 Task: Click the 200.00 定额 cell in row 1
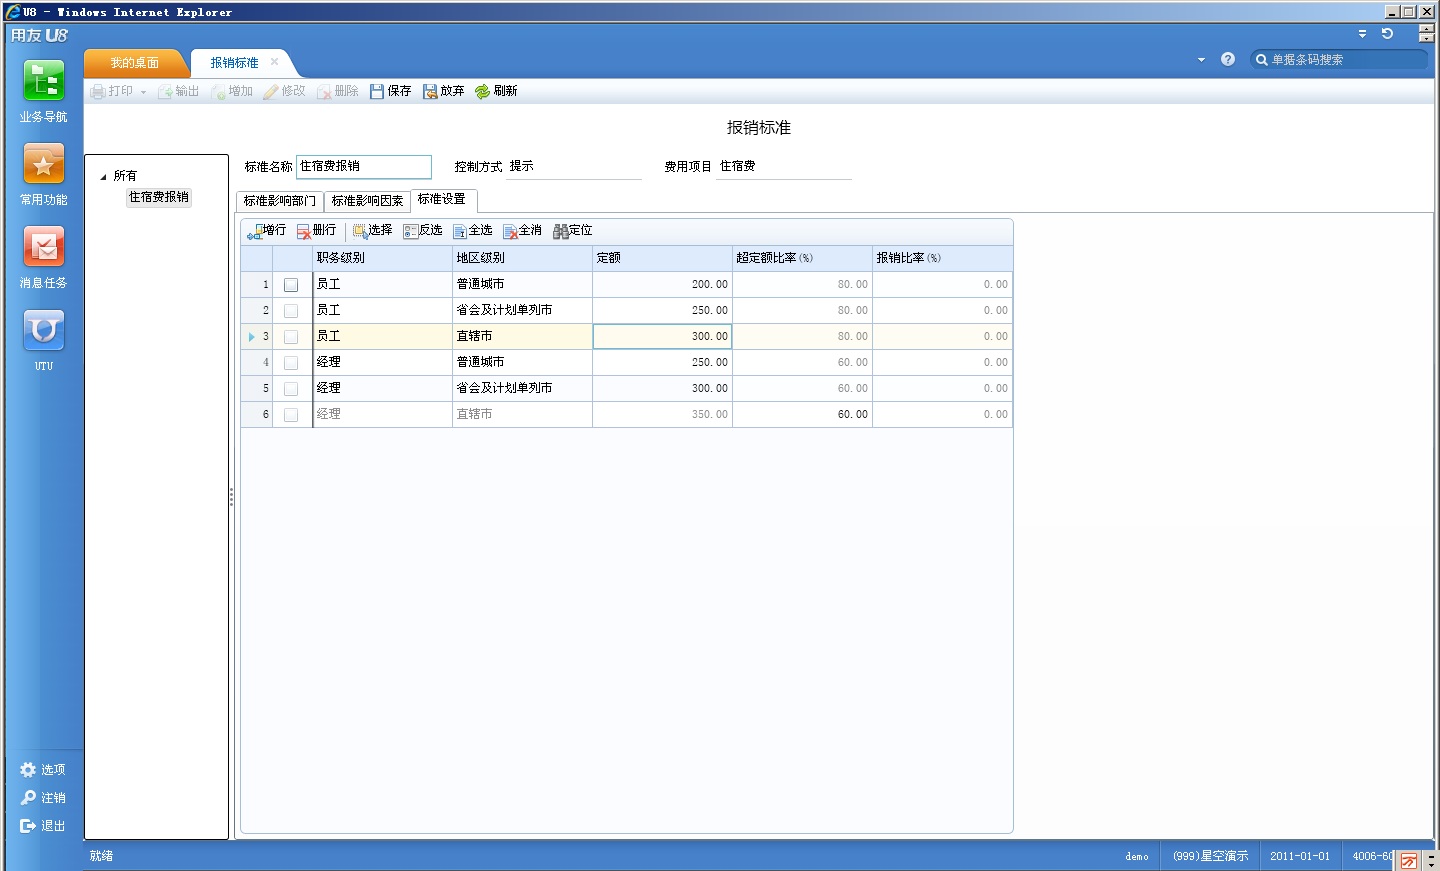pyautogui.click(x=663, y=285)
